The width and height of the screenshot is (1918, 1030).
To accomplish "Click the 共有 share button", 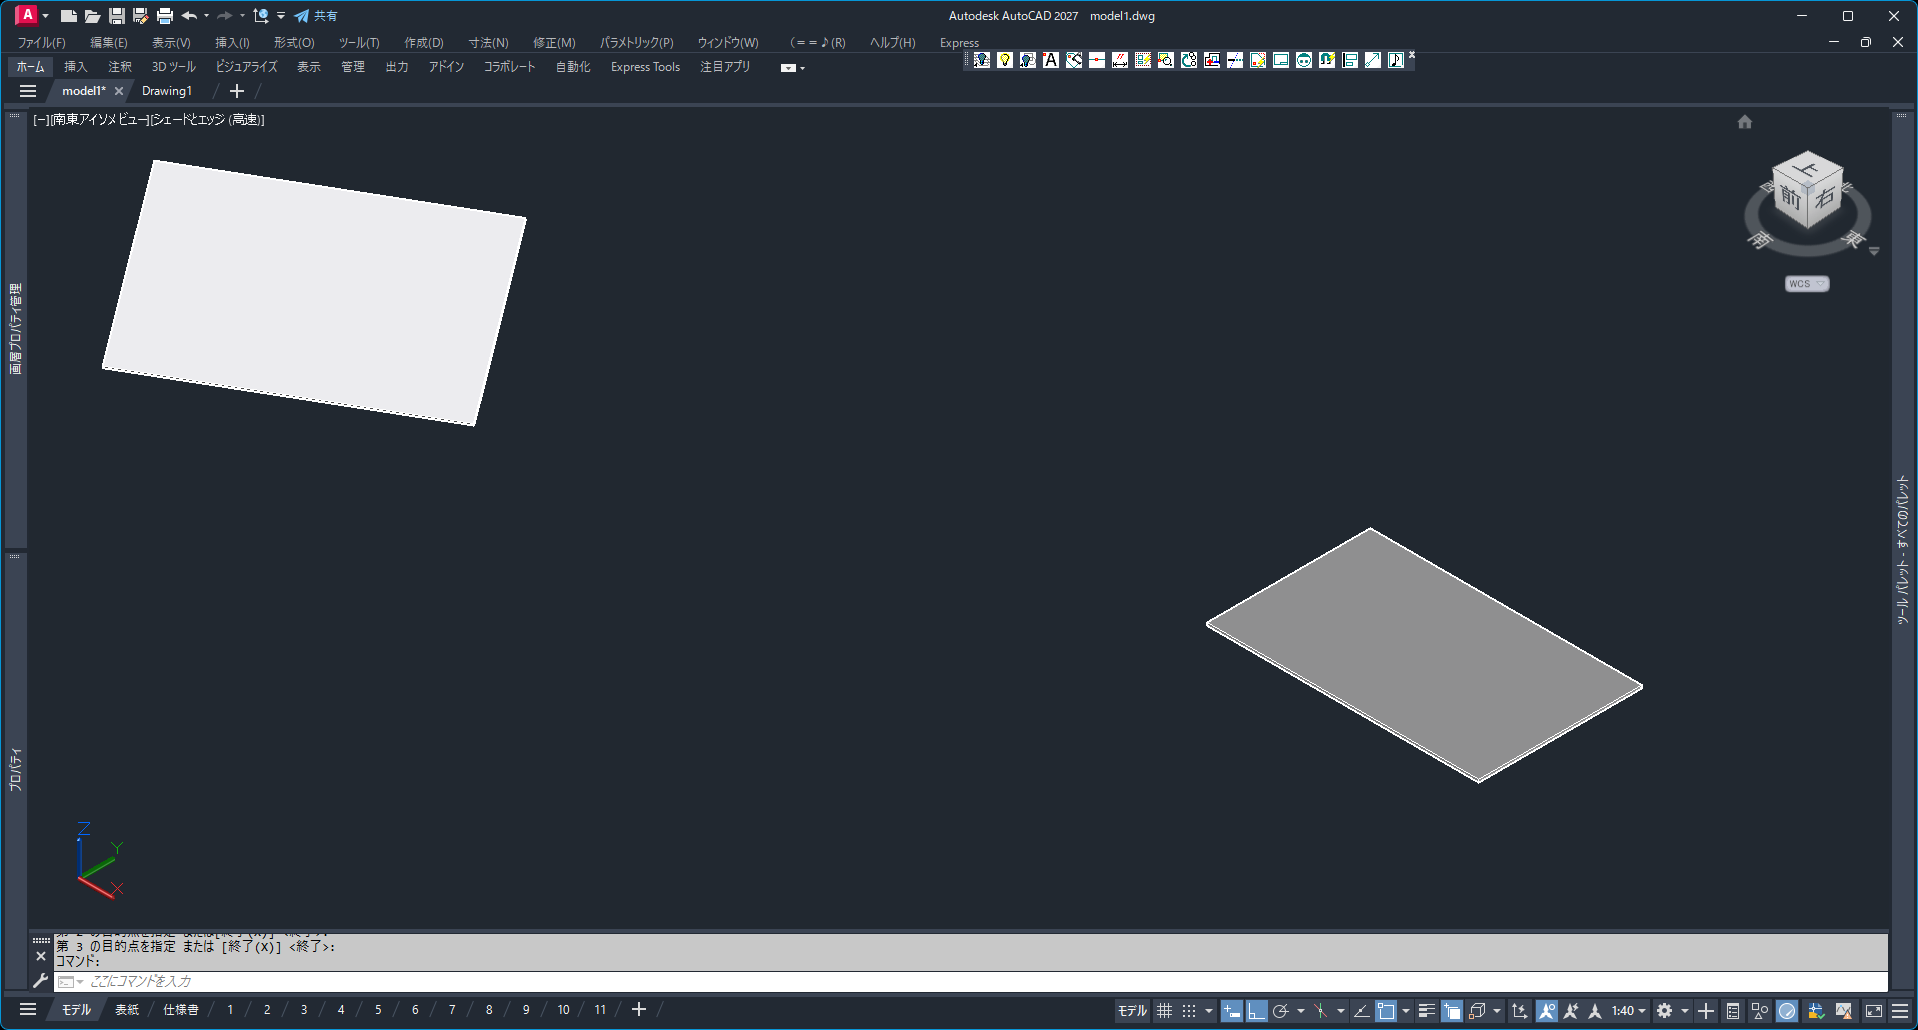I will pos(316,16).
